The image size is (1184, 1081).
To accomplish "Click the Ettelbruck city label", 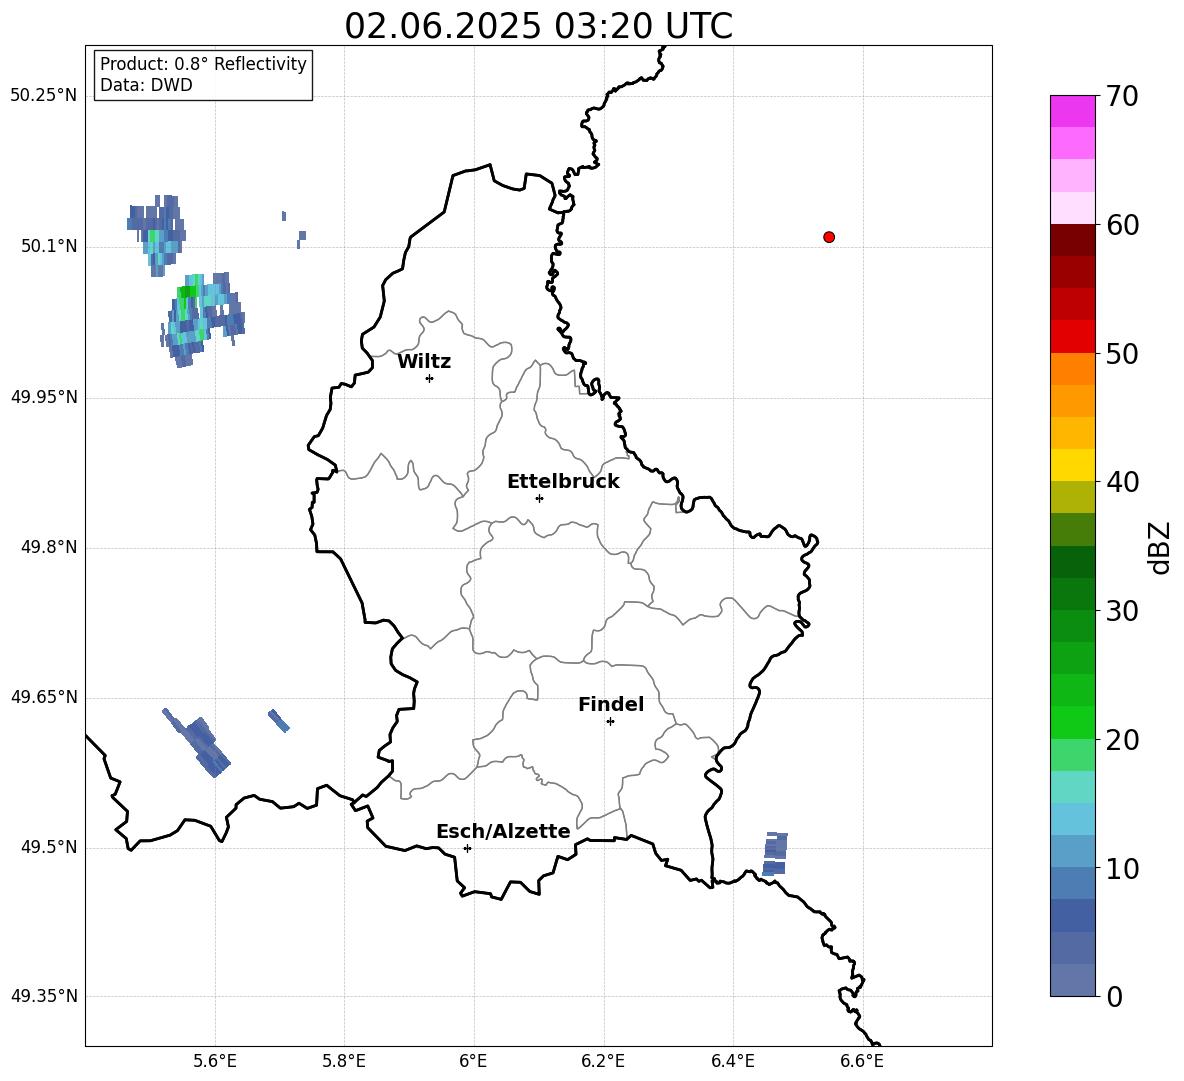I will tap(563, 482).
